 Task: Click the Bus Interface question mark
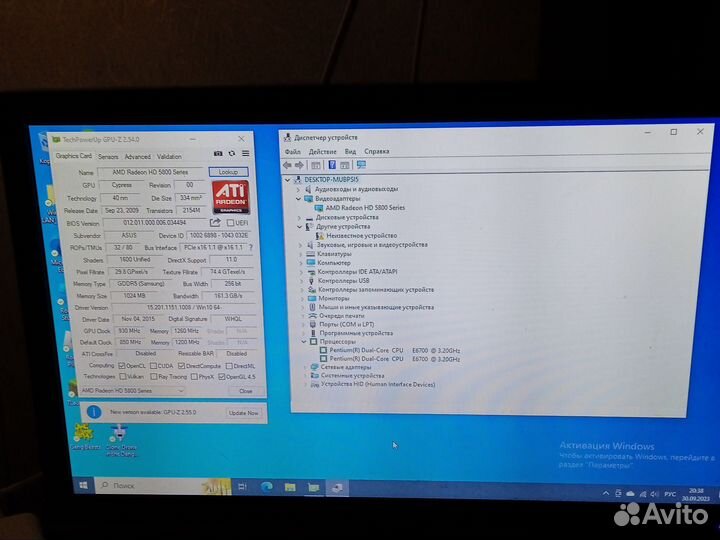(x=251, y=247)
